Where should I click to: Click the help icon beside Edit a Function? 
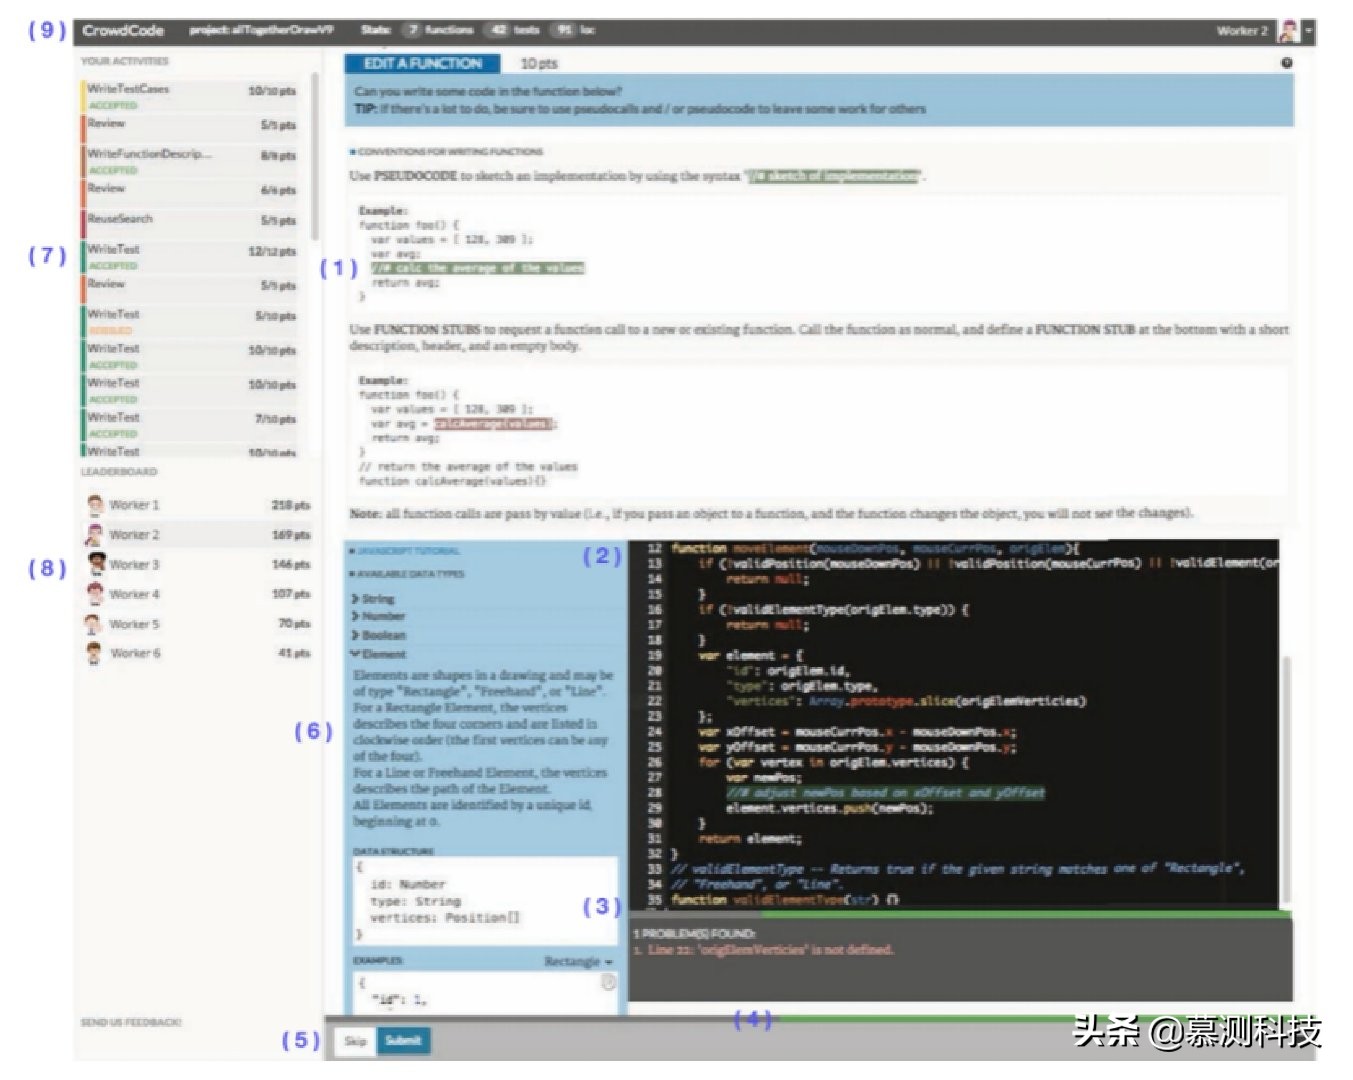click(x=1286, y=63)
